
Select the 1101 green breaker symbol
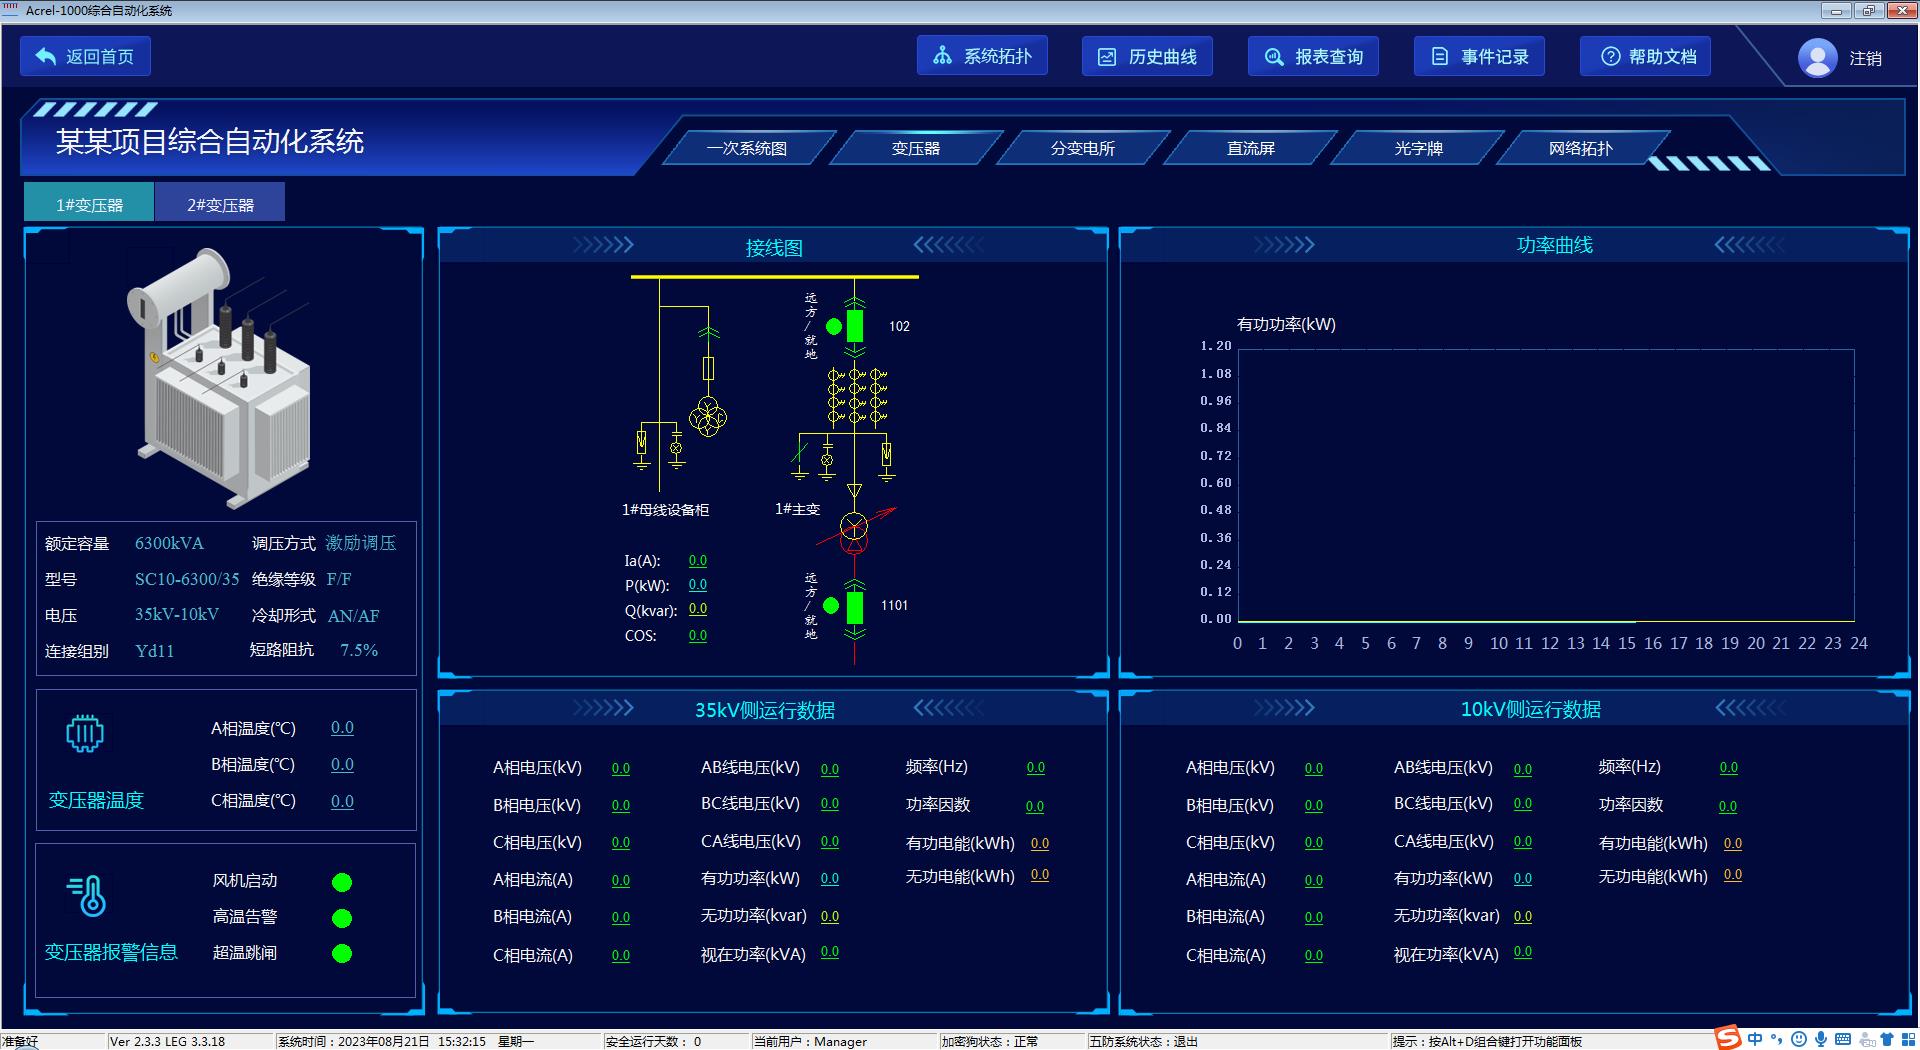coord(855,606)
